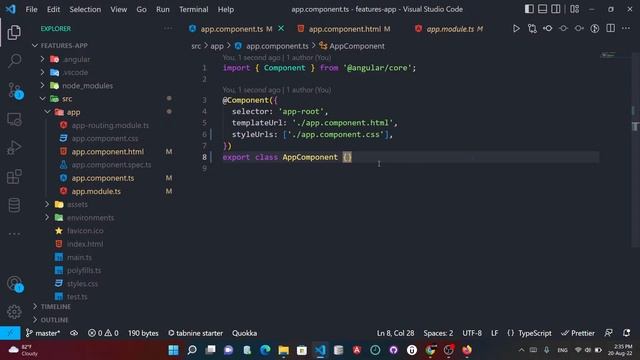The height and width of the screenshot is (360, 640).
Task: Open the Explorer view in activity bar
Action: point(14,32)
